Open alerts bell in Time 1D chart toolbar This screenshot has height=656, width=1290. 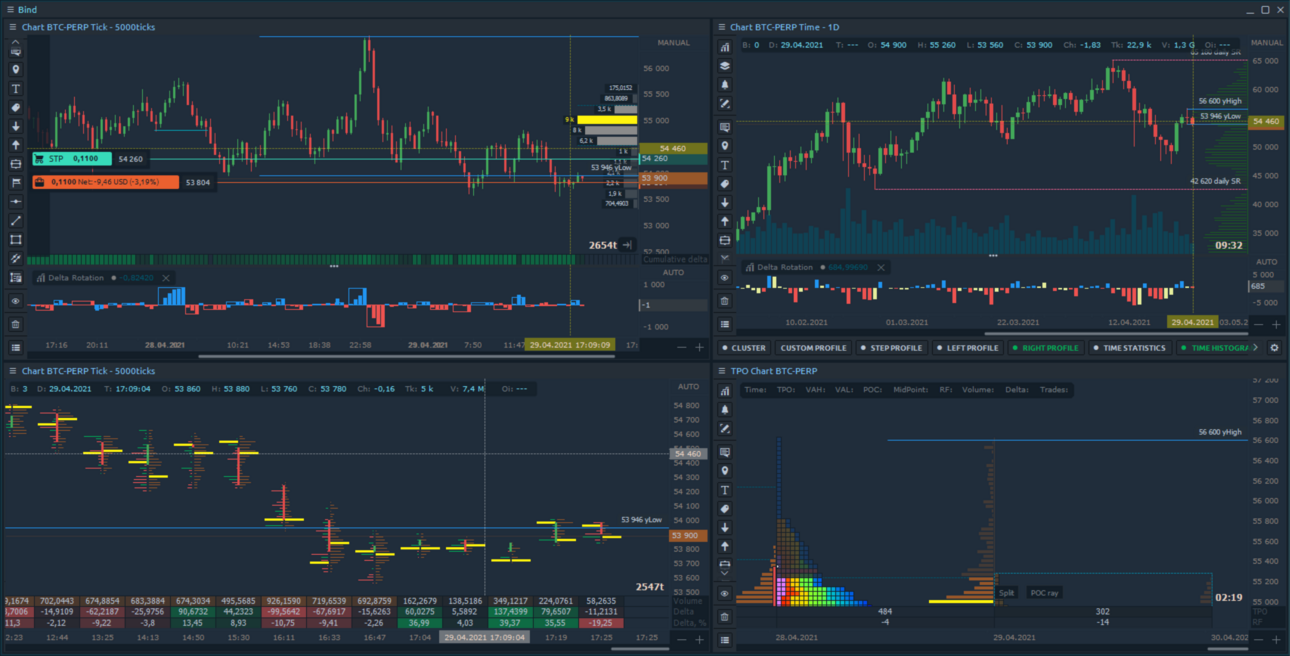tap(725, 85)
